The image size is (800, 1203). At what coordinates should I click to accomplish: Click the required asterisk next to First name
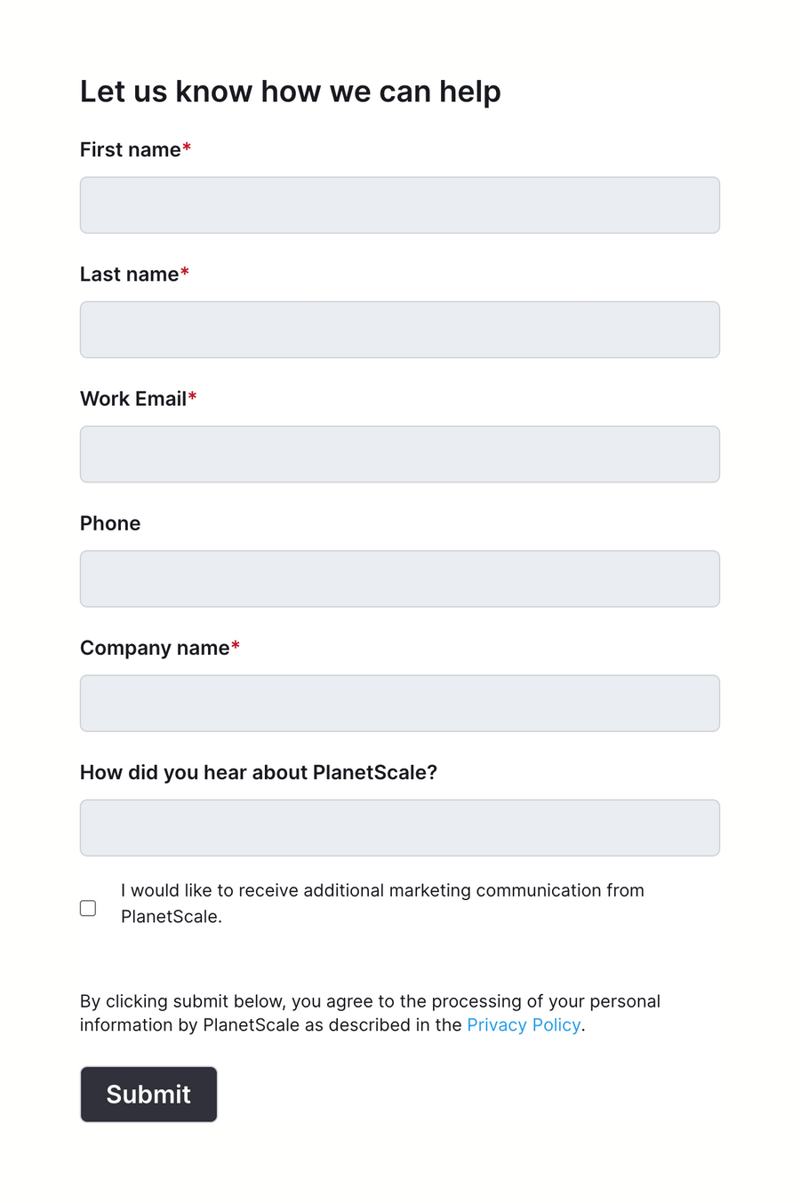(185, 149)
